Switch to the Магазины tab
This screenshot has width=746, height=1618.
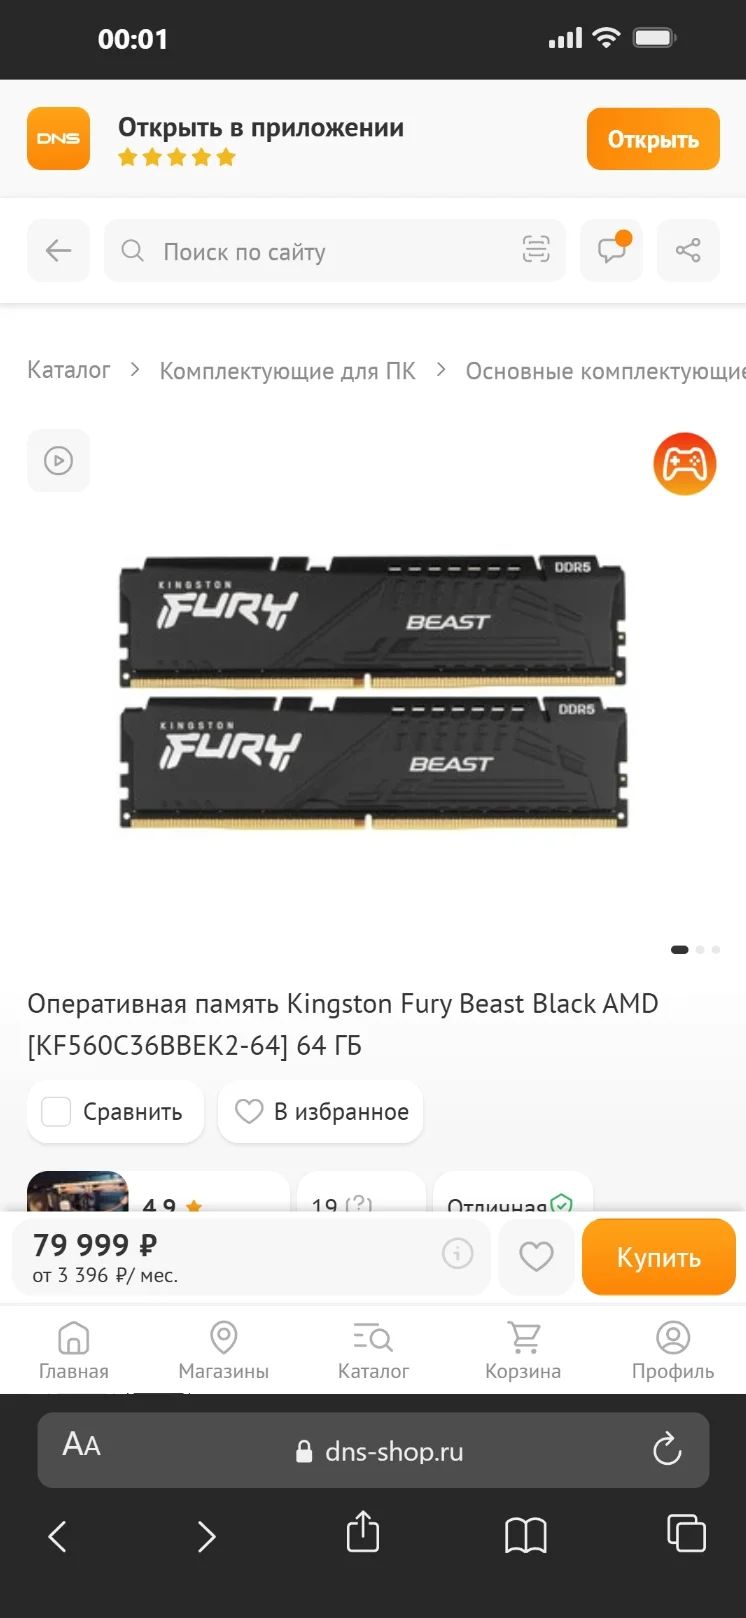(x=224, y=1350)
